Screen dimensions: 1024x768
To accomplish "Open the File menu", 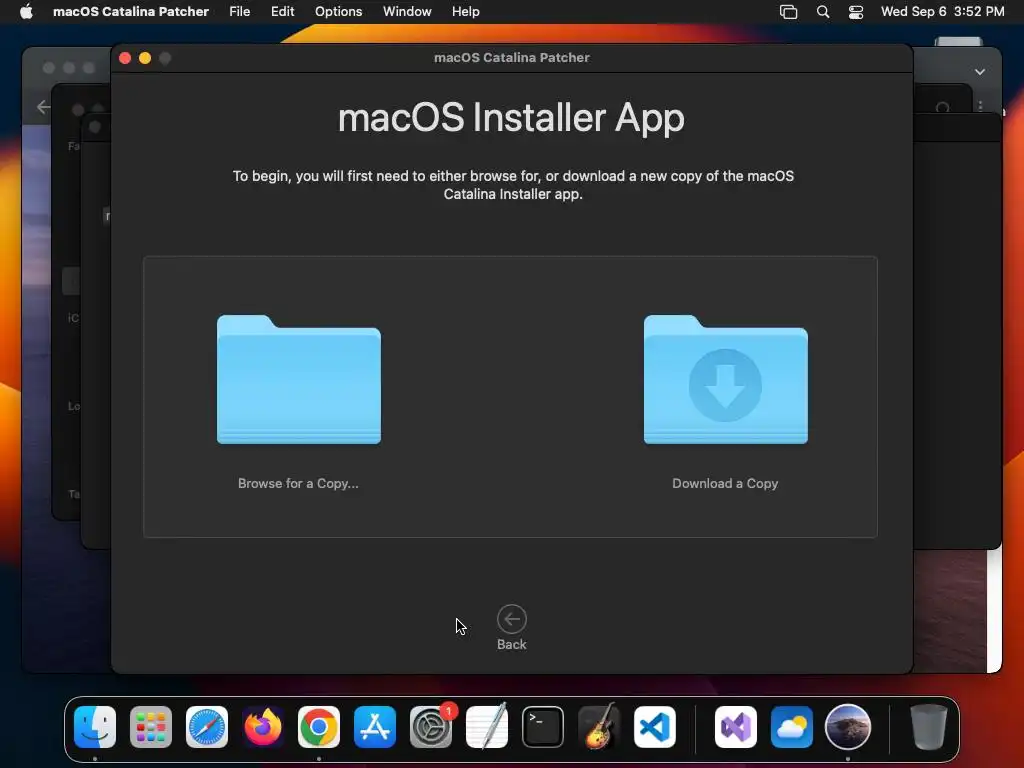I will pos(240,11).
